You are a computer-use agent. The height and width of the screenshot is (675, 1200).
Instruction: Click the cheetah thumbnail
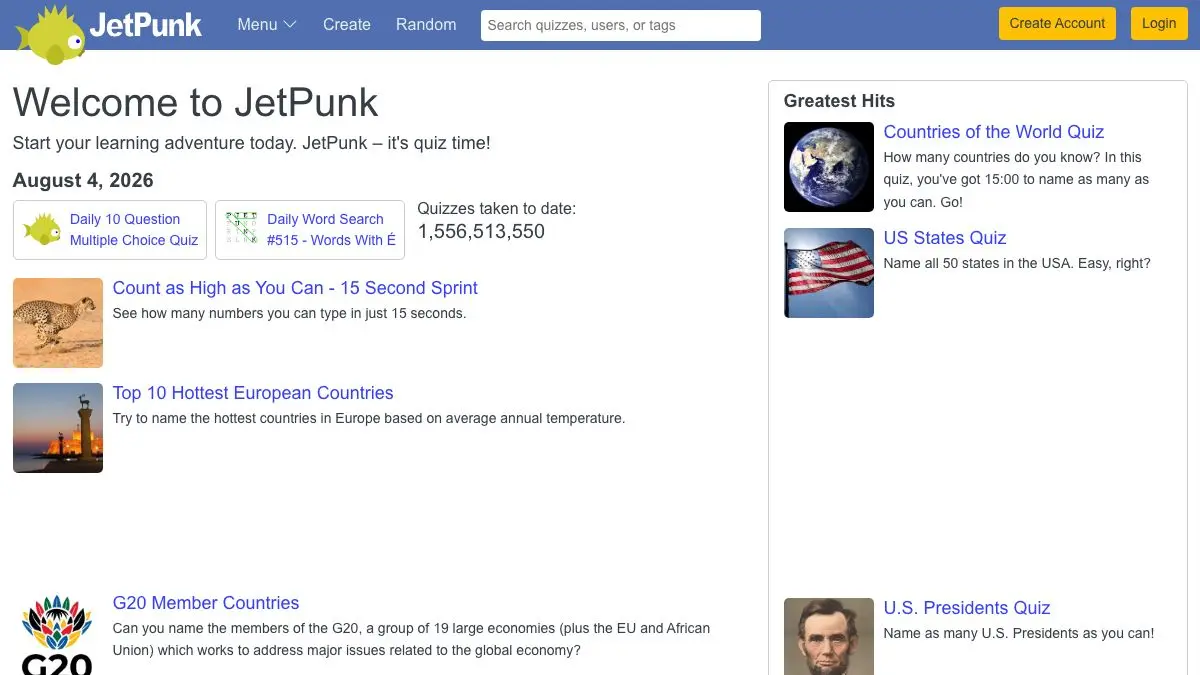tap(58, 323)
